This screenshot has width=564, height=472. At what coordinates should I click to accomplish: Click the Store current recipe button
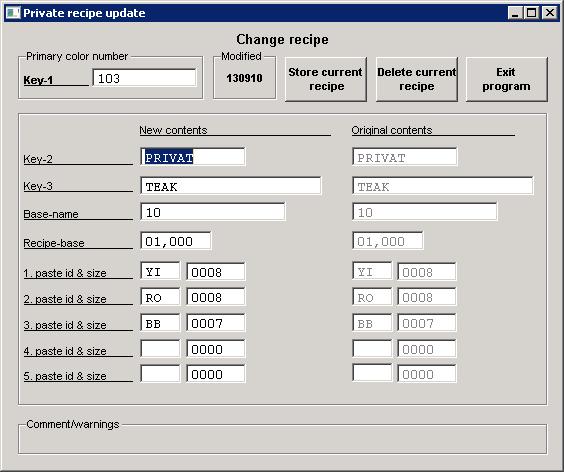(326, 79)
